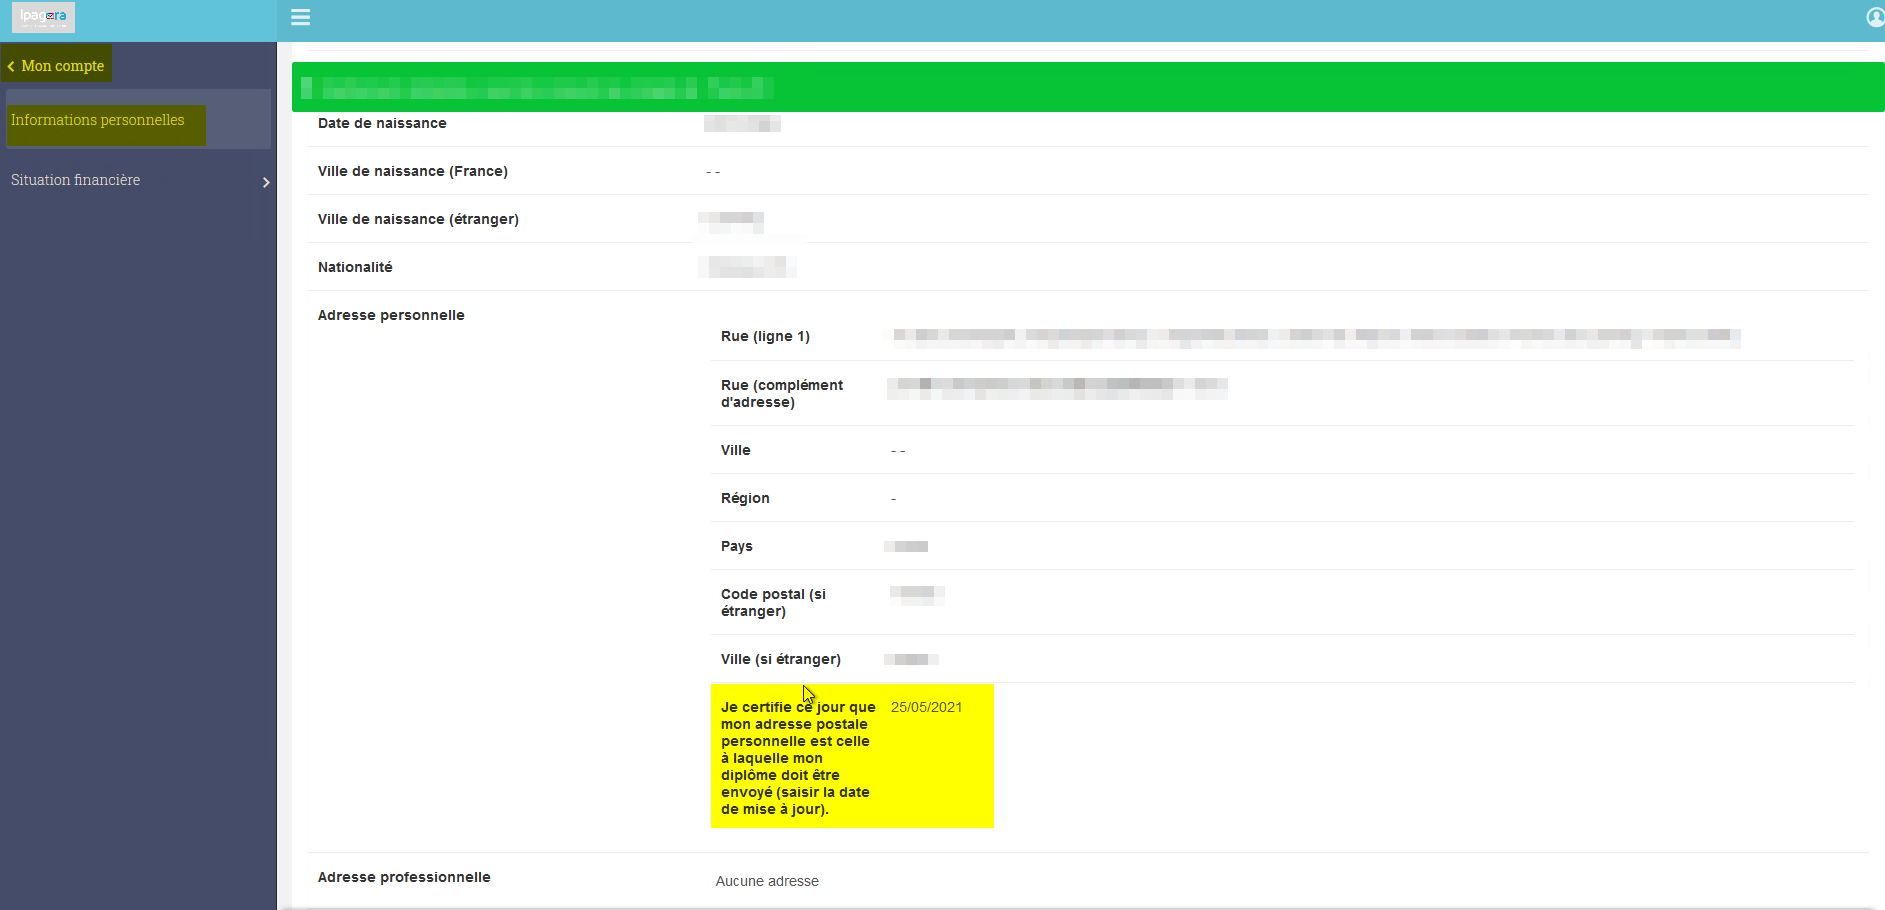Click the Pays field value

(x=906, y=546)
